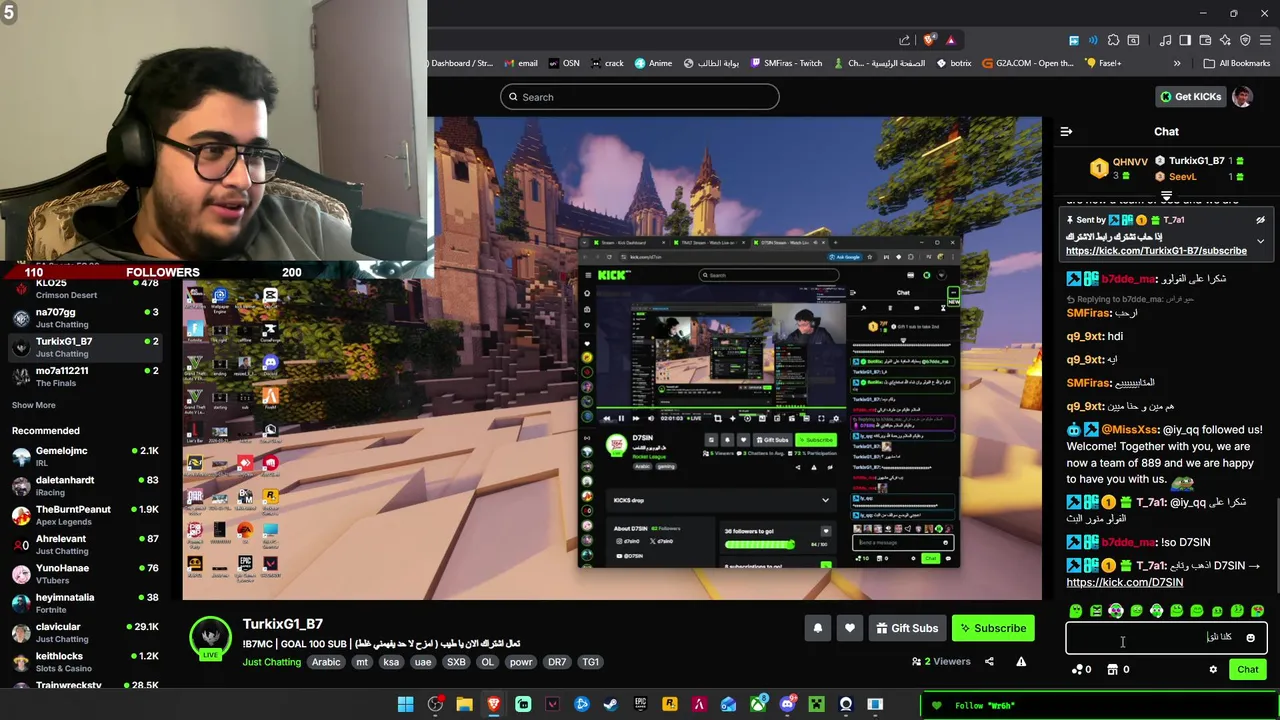Open the user profile avatar menu
Viewport: 1280px width, 720px height.
[x=1242, y=97]
